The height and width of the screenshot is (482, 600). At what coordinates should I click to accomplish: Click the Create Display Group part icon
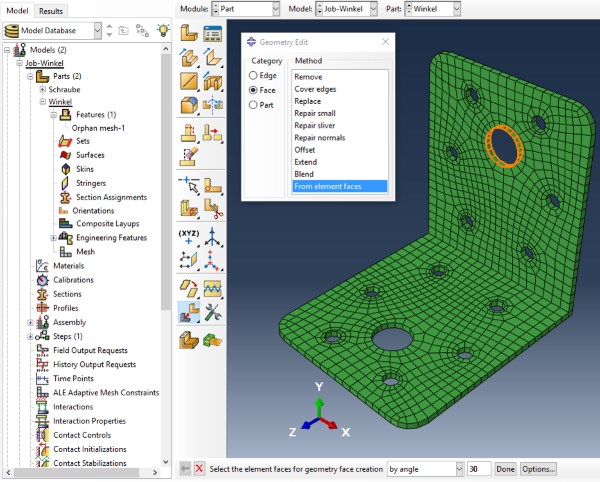pos(189,340)
